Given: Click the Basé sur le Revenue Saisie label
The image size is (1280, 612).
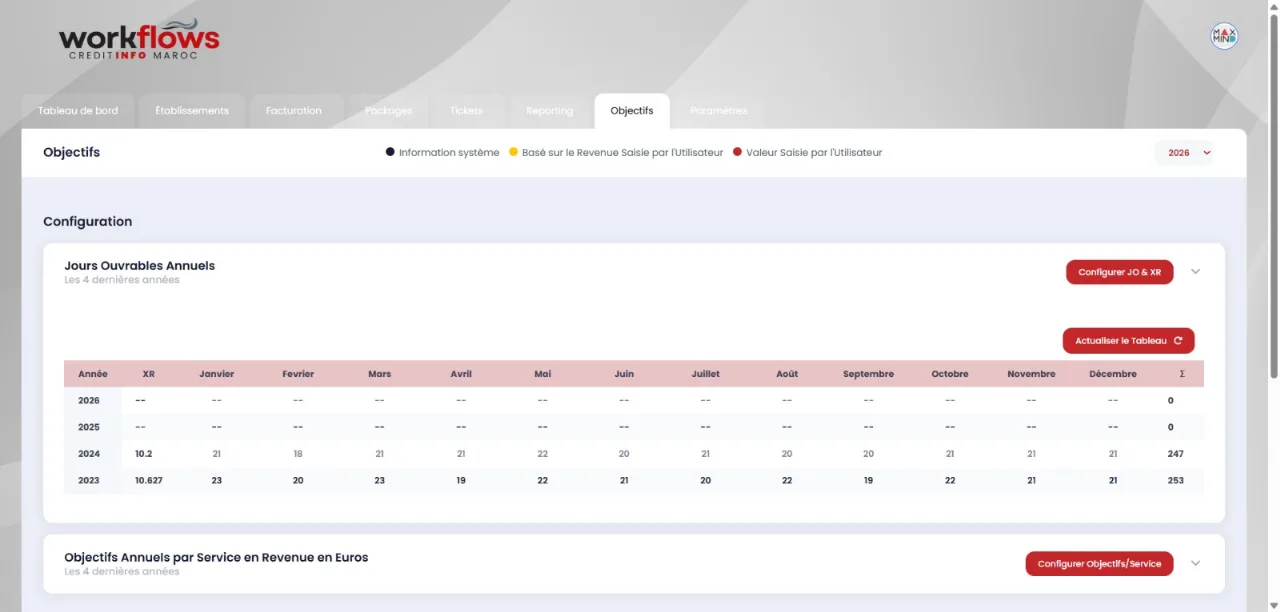Looking at the screenshot, I should (x=622, y=153).
